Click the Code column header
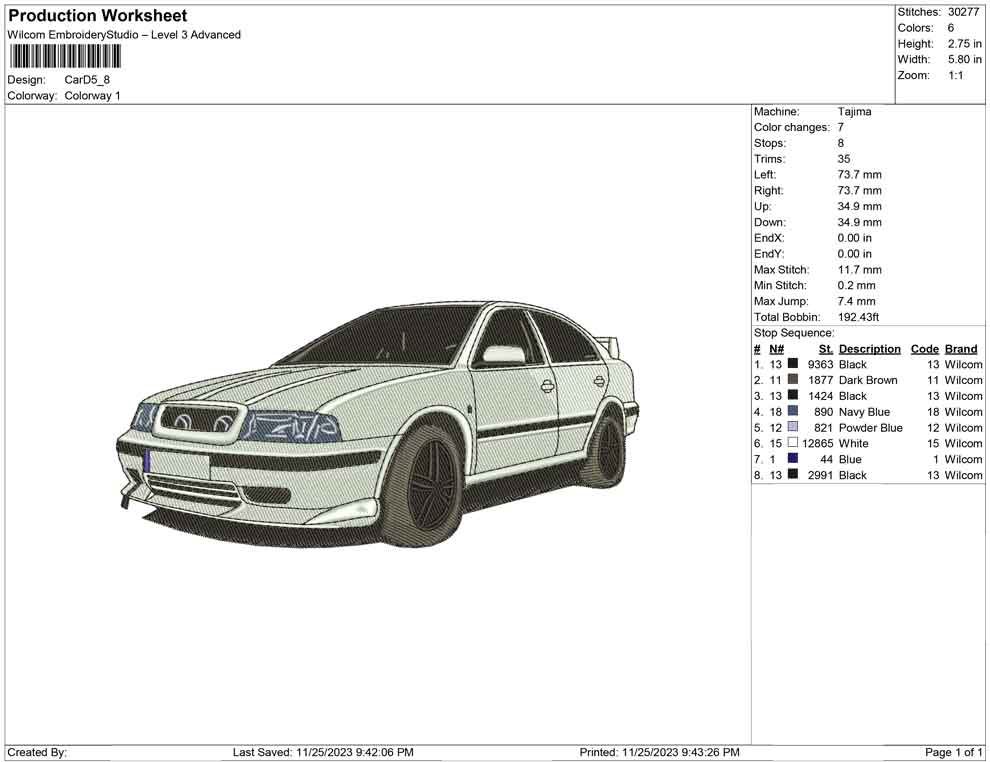 [x=924, y=348]
